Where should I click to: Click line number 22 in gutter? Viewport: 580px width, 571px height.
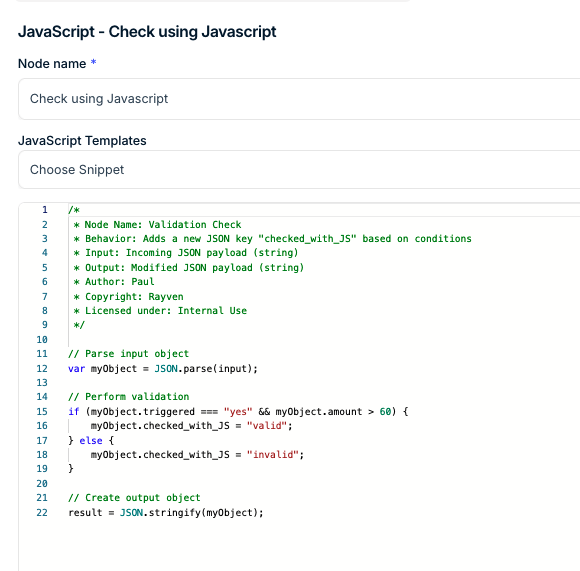[x=42, y=513]
